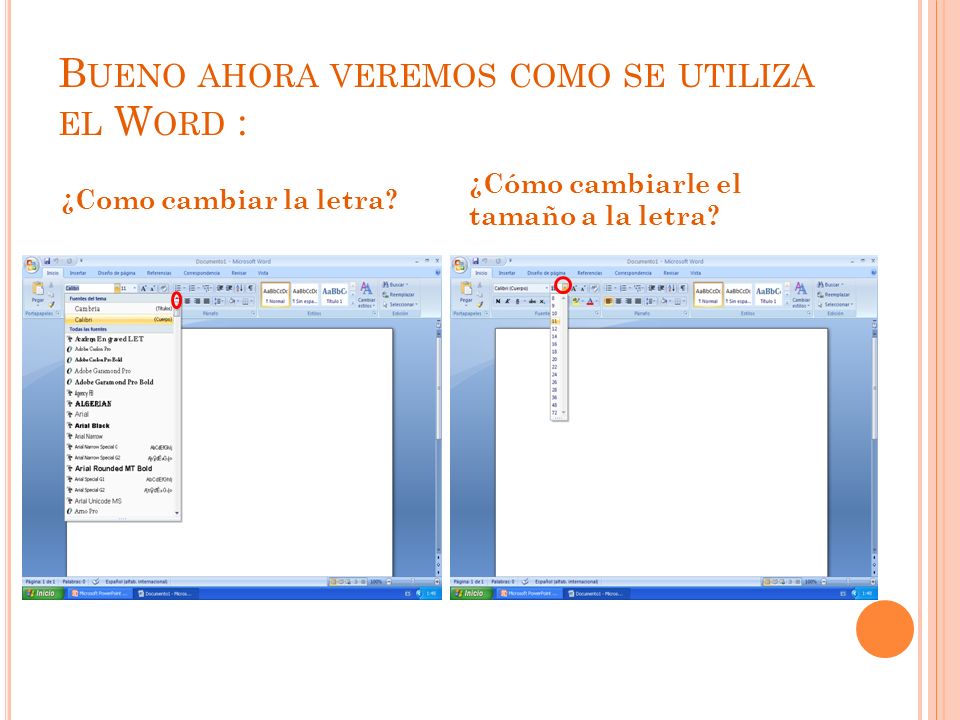Open the Vista tab in the size-list window
The image size is (960, 720).
pos(696,273)
